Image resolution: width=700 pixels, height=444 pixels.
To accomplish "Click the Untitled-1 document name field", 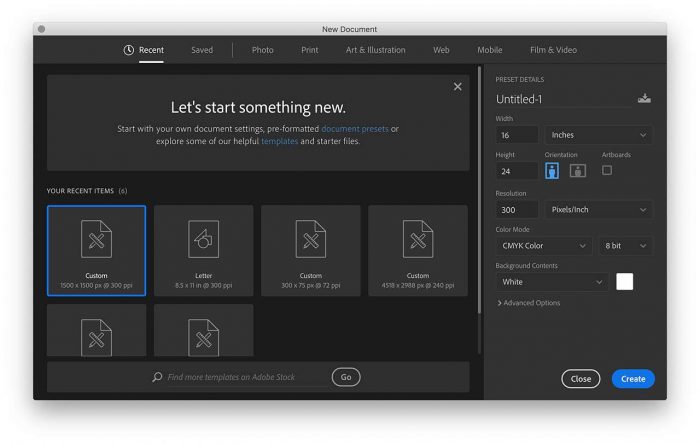I will tap(563, 99).
